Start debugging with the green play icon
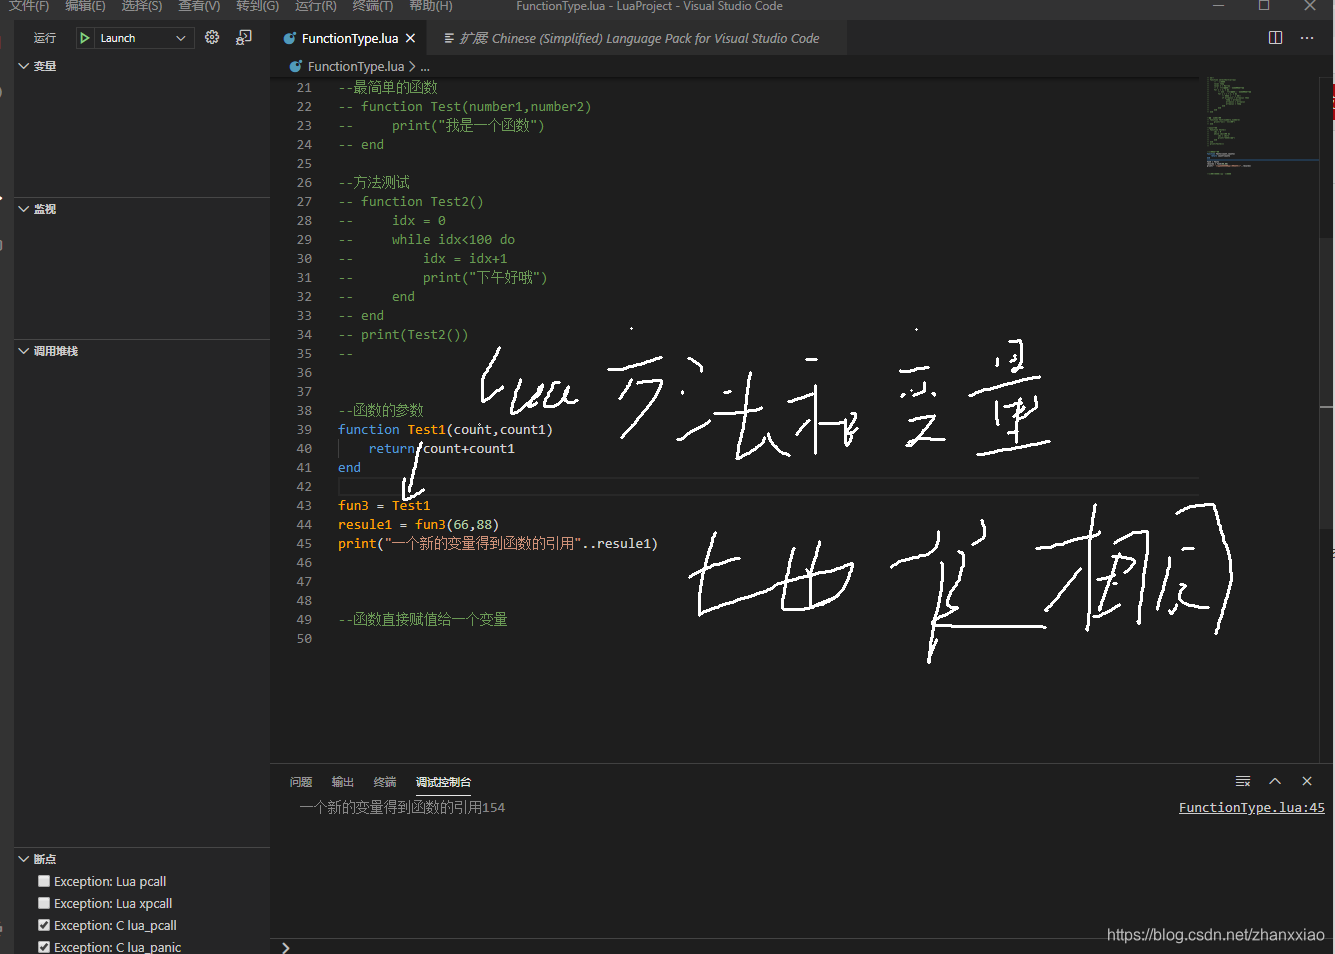The height and width of the screenshot is (954, 1335). click(x=85, y=38)
